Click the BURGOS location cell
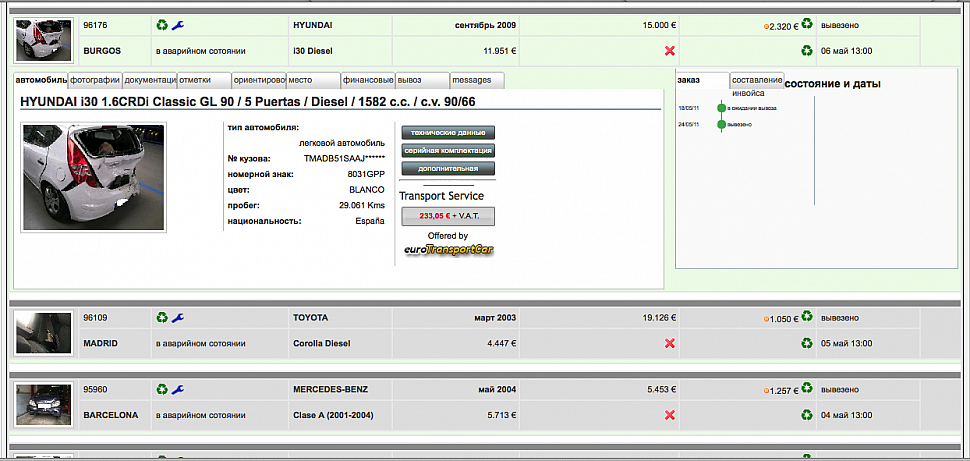The width and height of the screenshot is (970, 461). click(115, 51)
